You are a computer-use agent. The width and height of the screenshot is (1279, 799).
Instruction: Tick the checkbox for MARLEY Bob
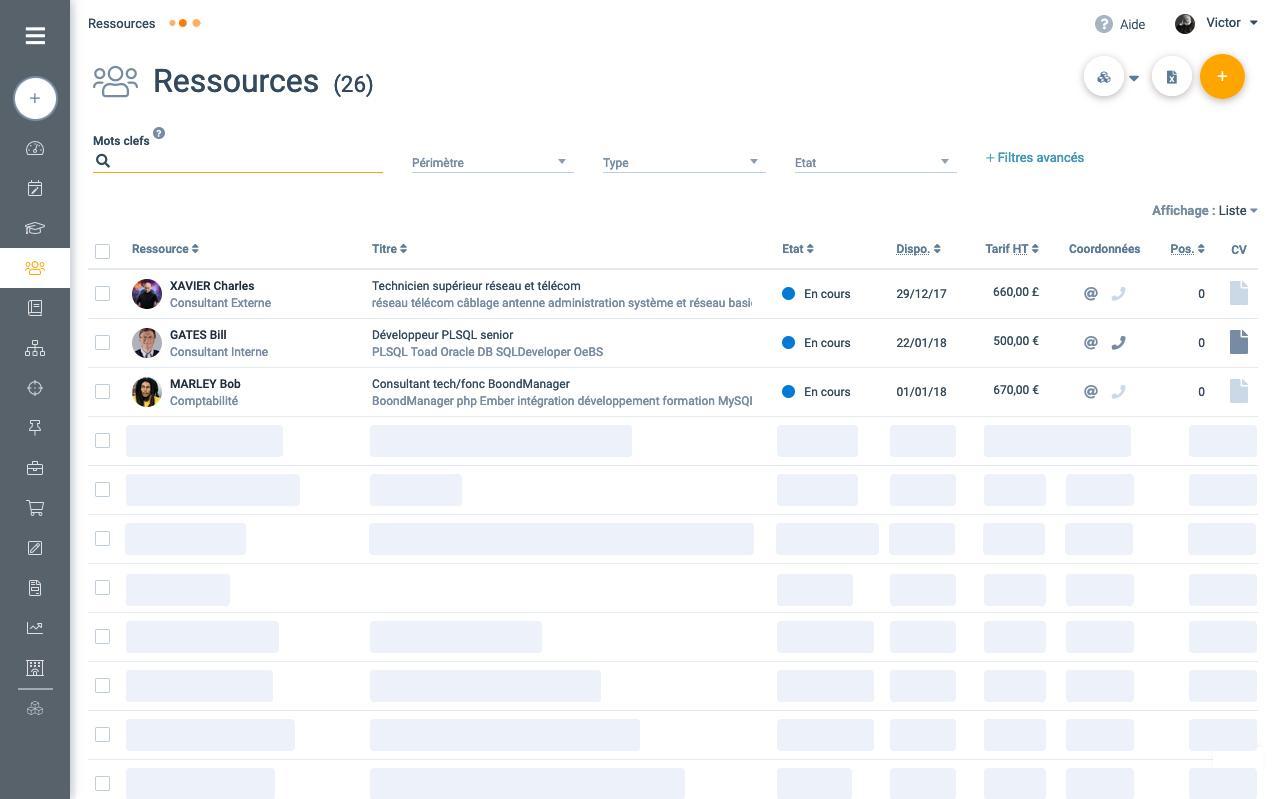pyautogui.click(x=102, y=391)
